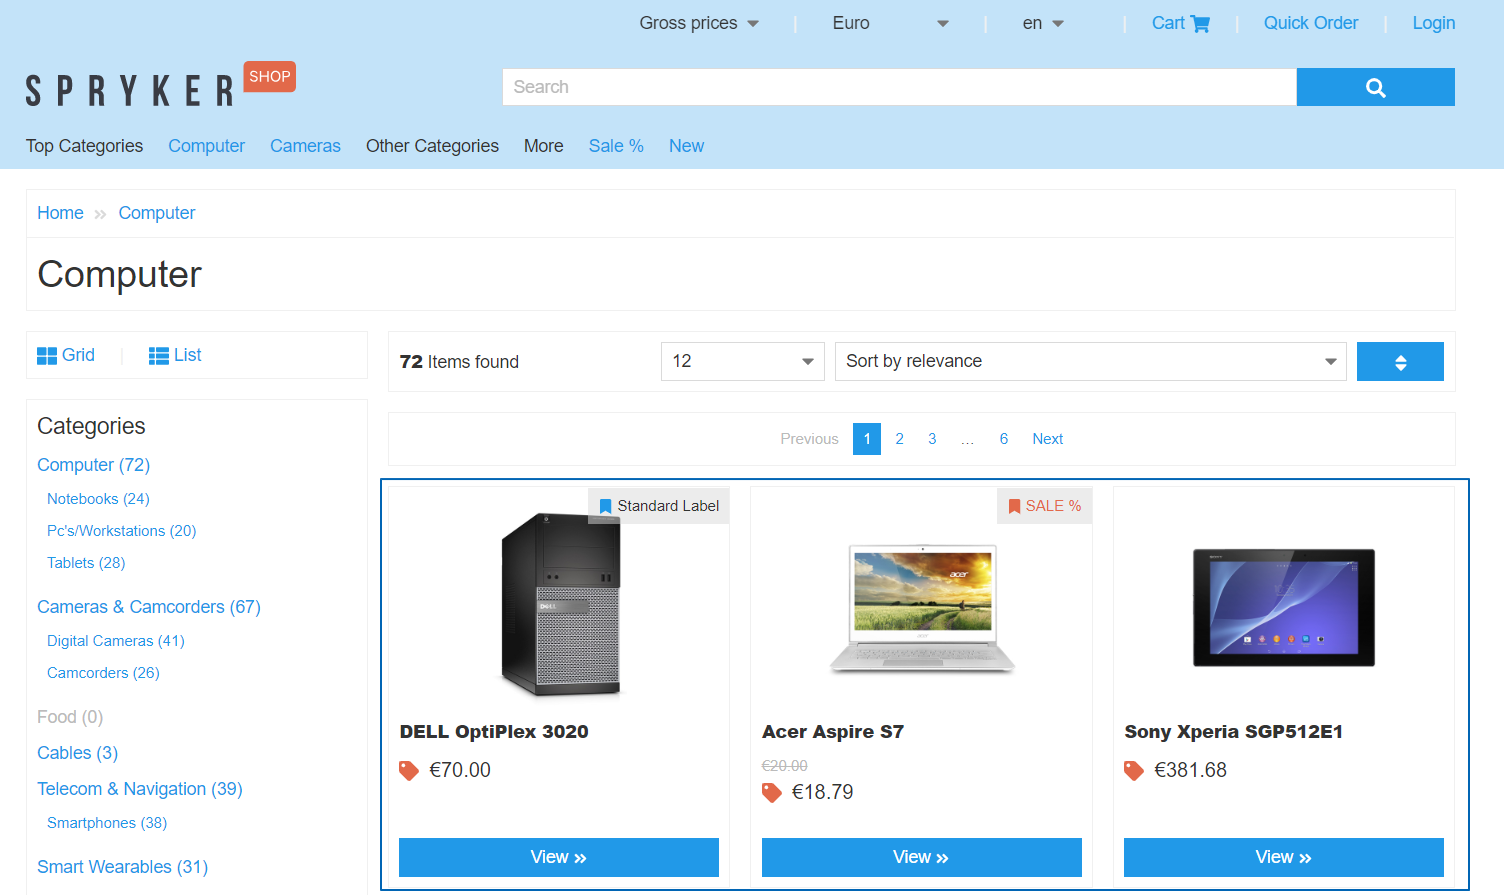The width and height of the screenshot is (1504, 895).
Task: Go to results page 3
Action: (x=932, y=439)
